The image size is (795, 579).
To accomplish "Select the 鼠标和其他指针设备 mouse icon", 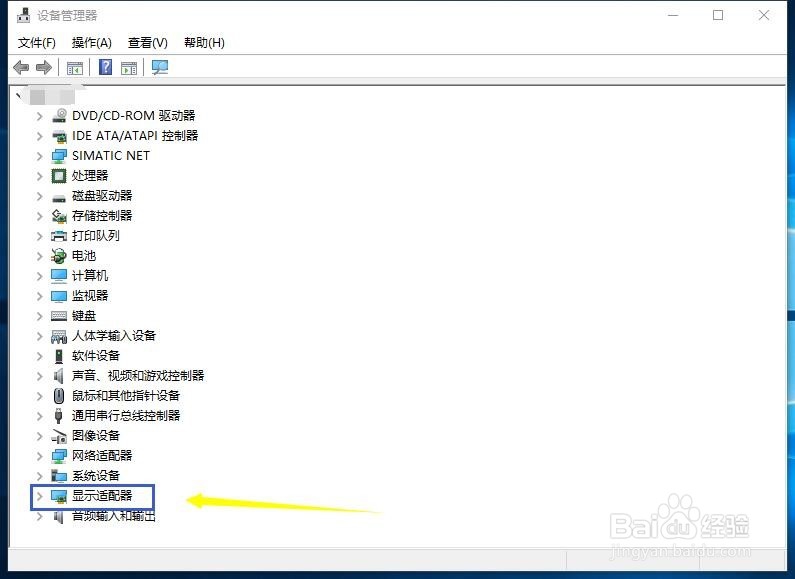I will click(x=59, y=396).
